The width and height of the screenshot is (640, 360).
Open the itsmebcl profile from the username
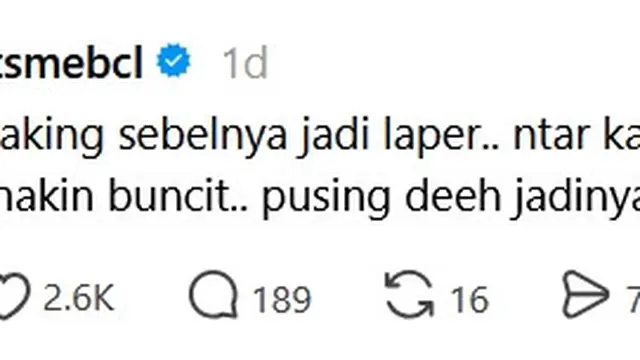pos(71,62)
